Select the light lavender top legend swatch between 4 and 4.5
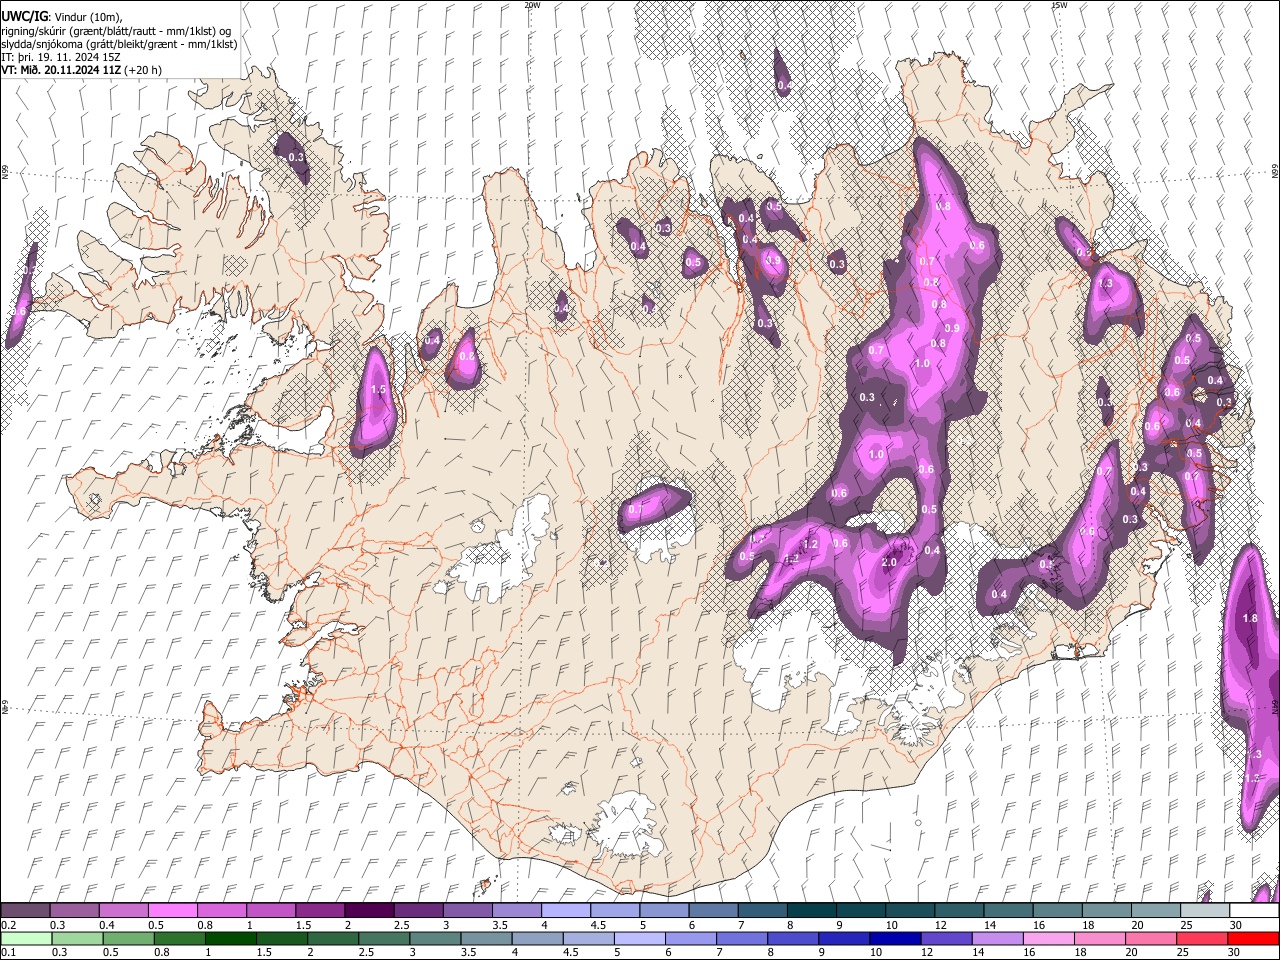 (x=565, y=911)
